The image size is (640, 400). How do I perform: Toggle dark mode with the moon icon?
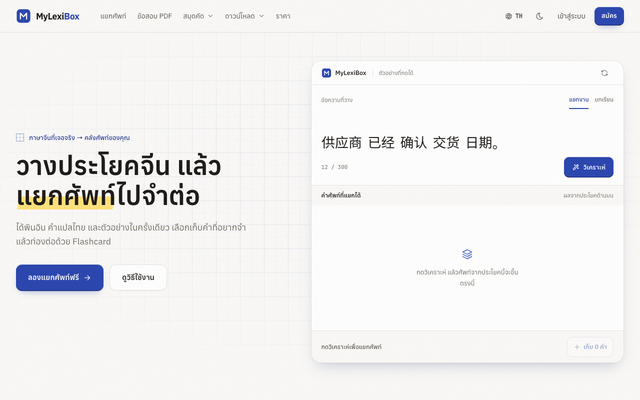point(539,16)
